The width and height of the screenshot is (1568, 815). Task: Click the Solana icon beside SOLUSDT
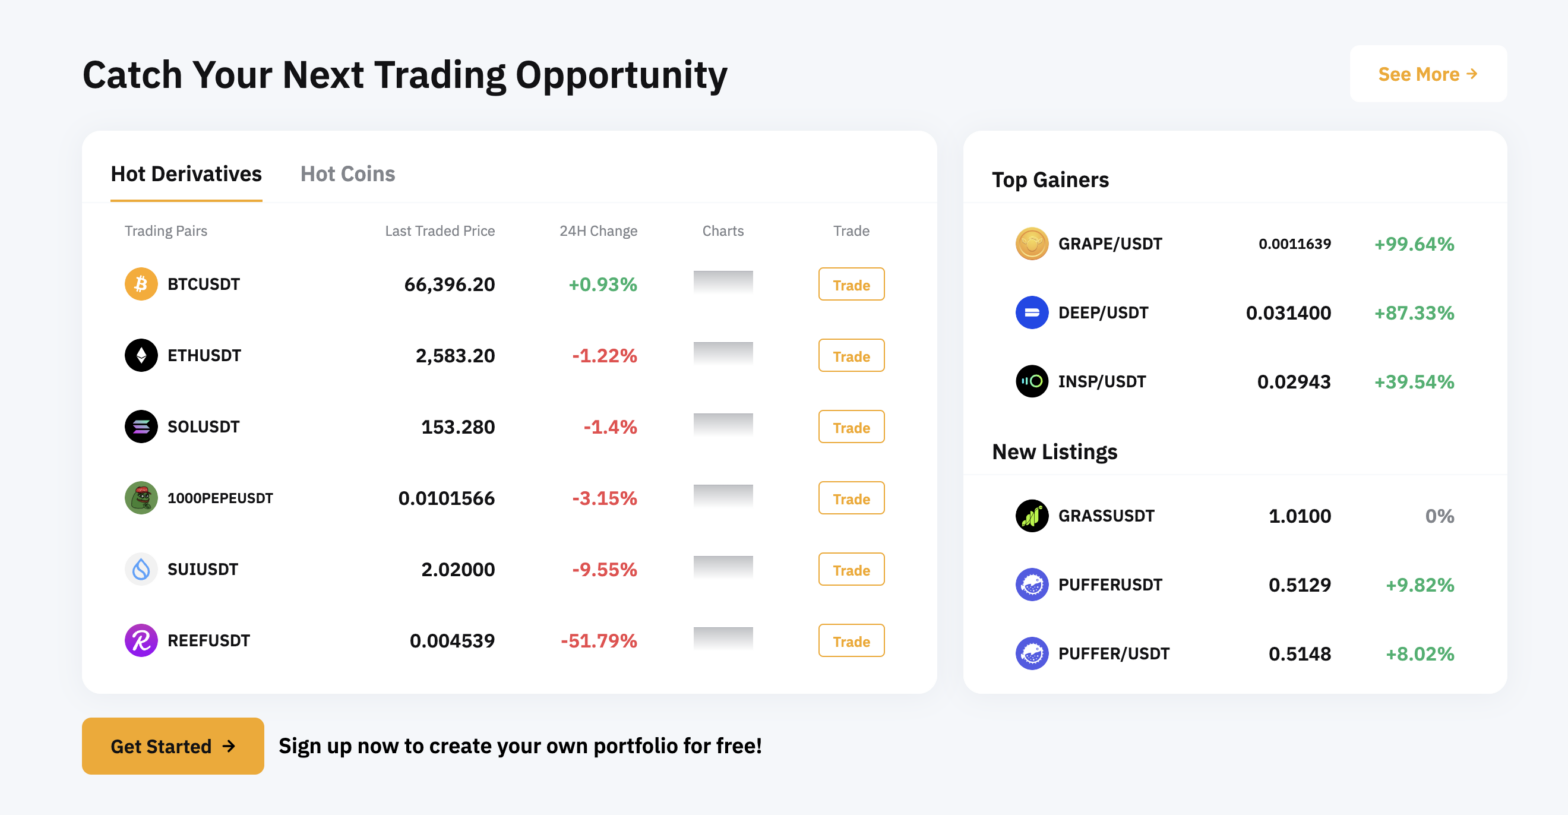[141, 426]
